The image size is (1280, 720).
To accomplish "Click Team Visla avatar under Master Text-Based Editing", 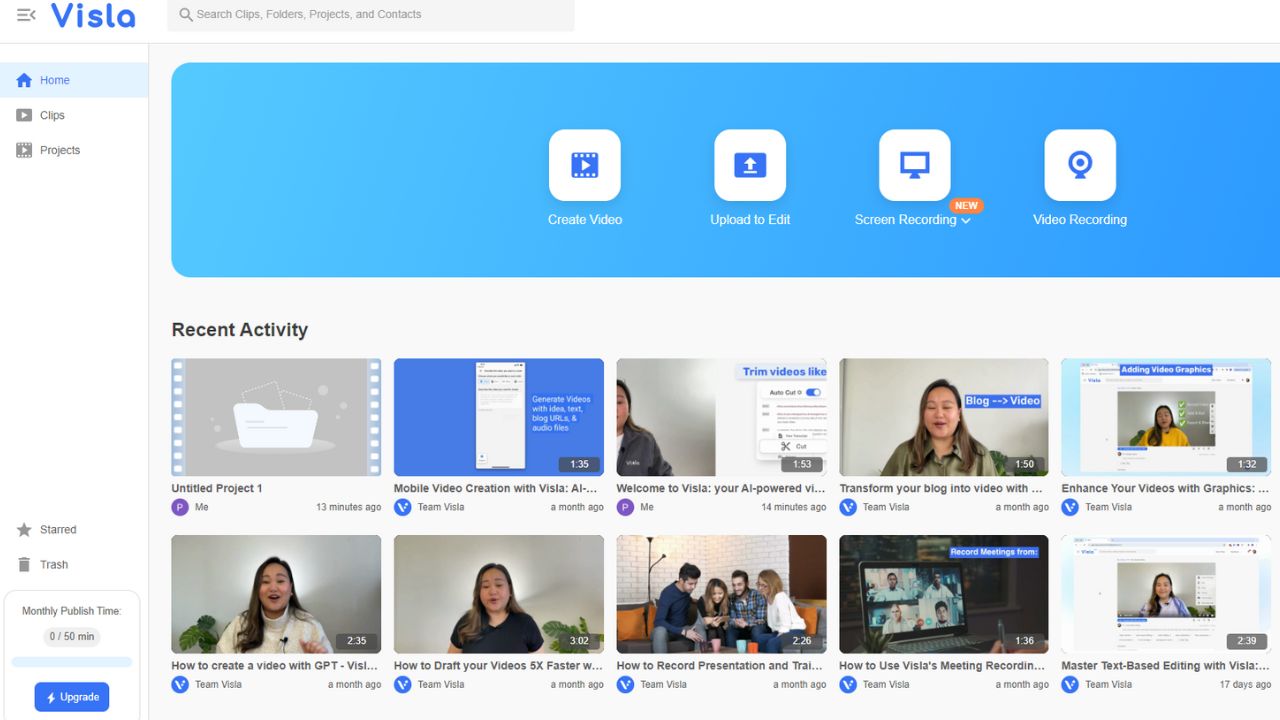I will tap(1070, 684).
